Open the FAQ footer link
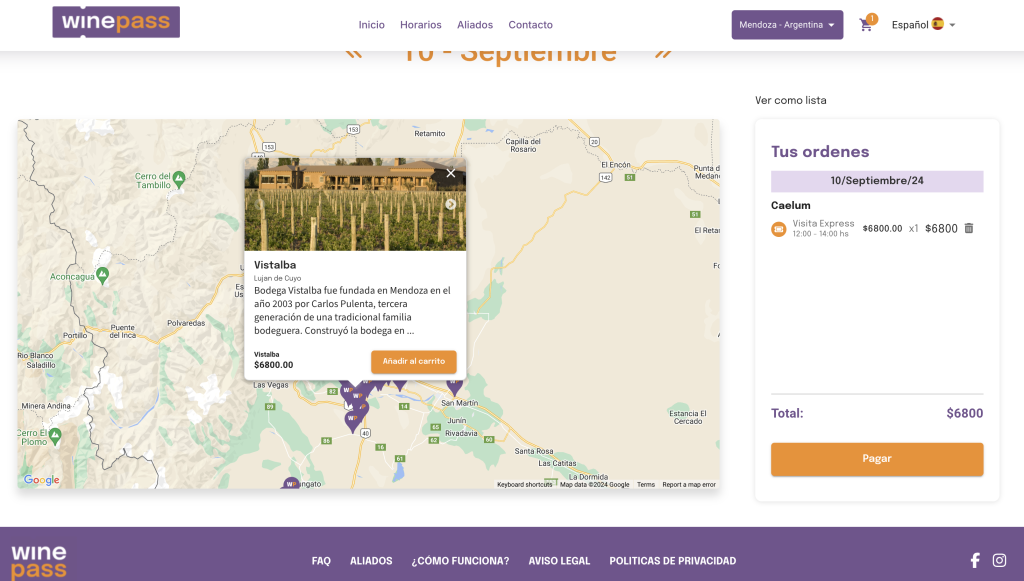 (321, 561)
